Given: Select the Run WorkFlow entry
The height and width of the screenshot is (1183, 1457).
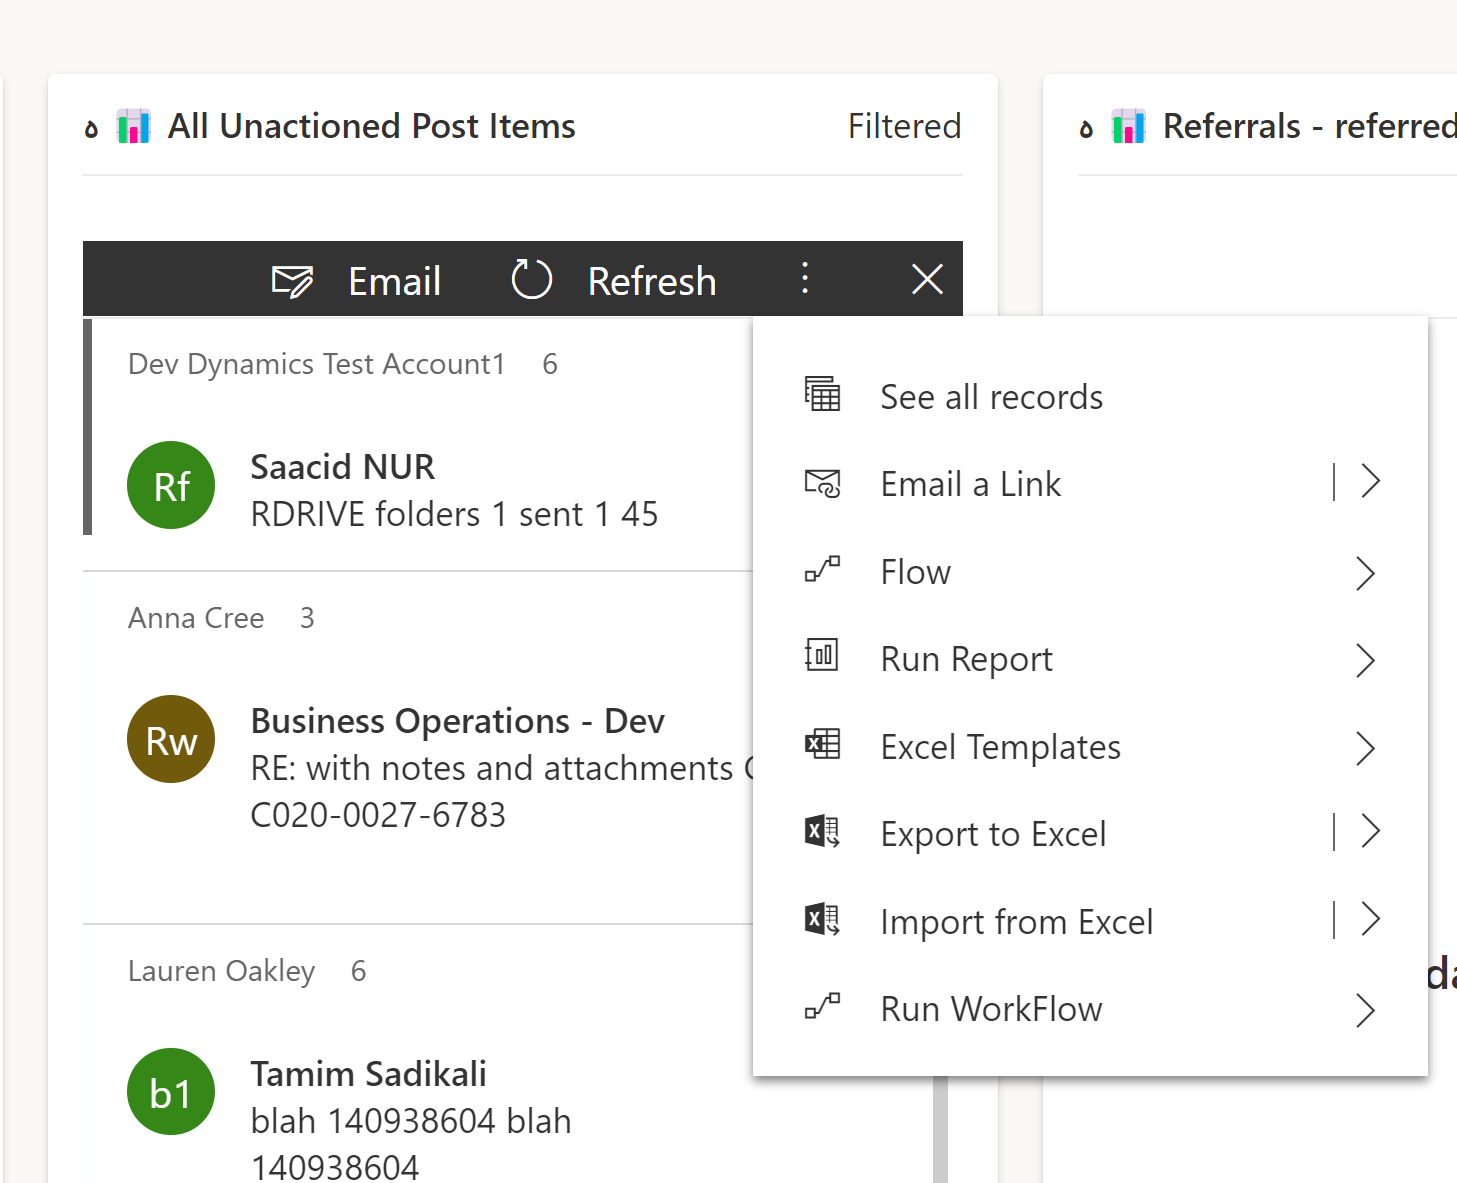Looking at the screenshot, I should point(1090,1009).
